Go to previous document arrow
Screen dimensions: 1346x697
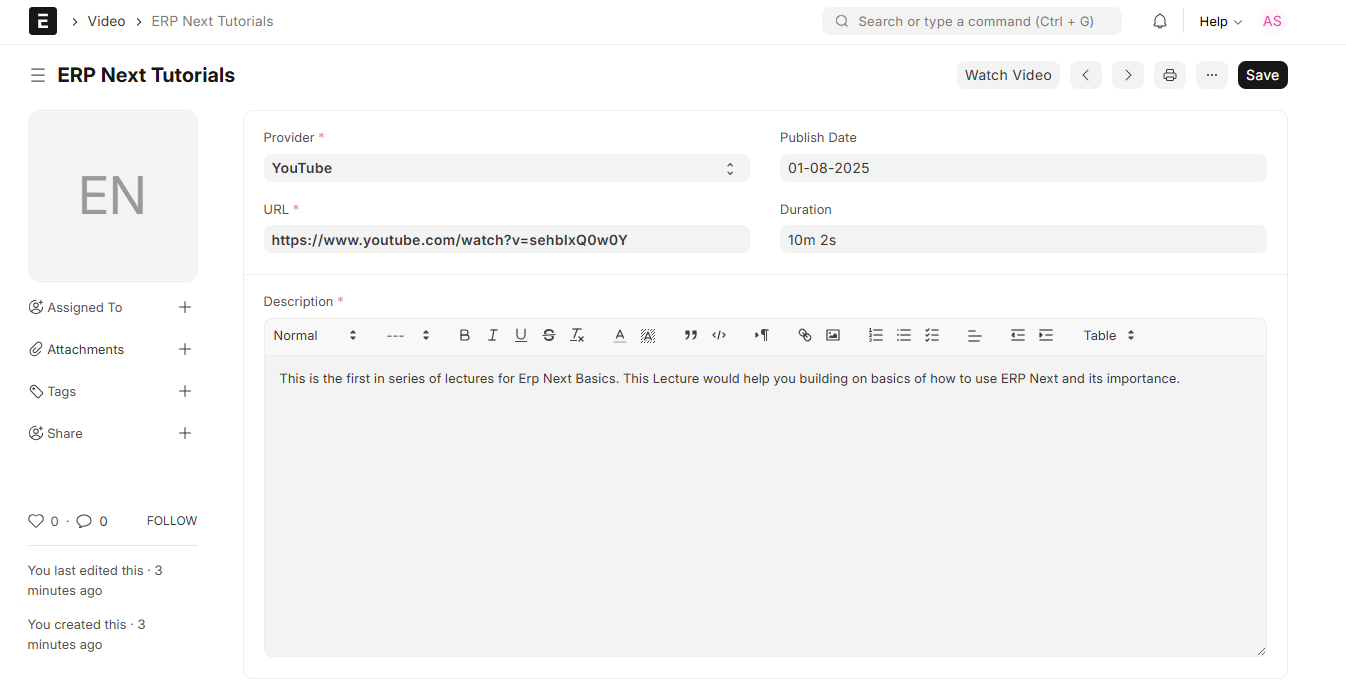tap(1086, 75)
